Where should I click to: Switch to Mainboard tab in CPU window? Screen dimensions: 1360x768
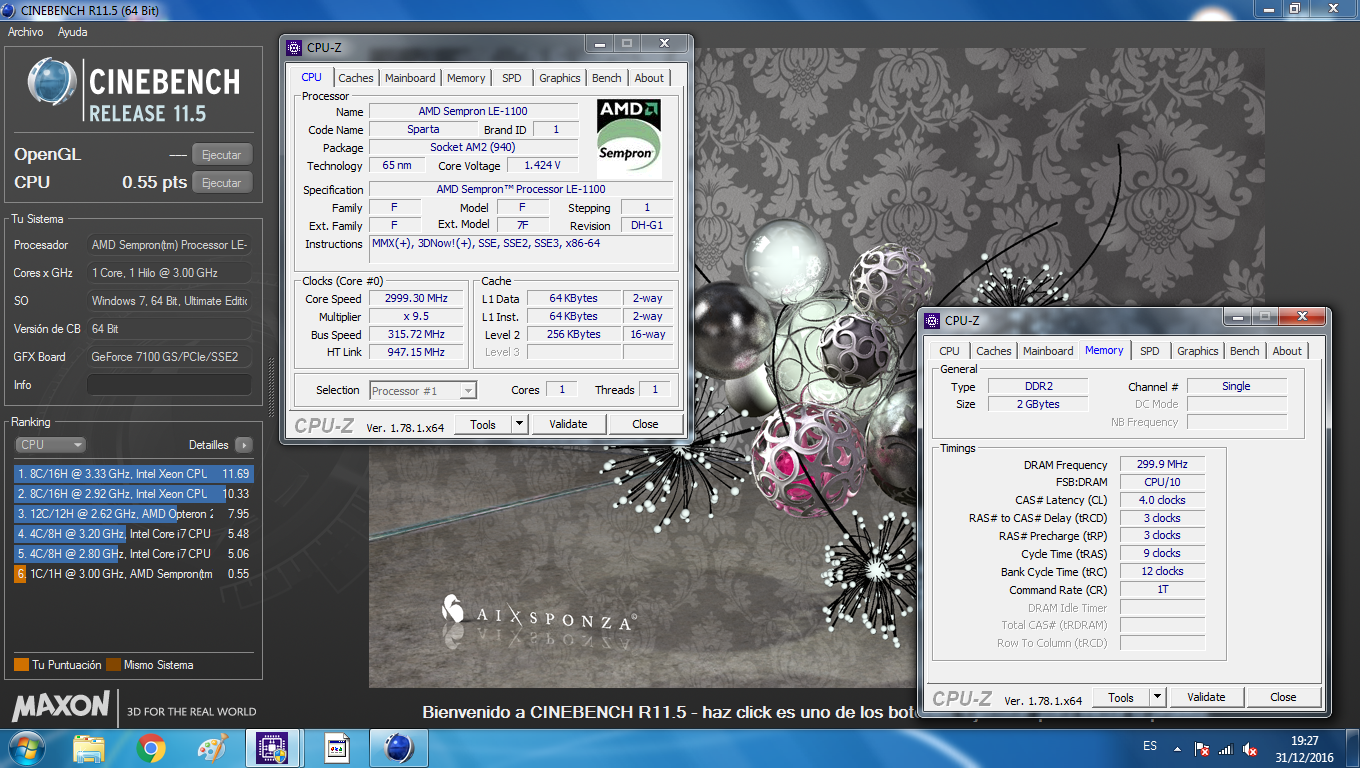click(410, 78)
